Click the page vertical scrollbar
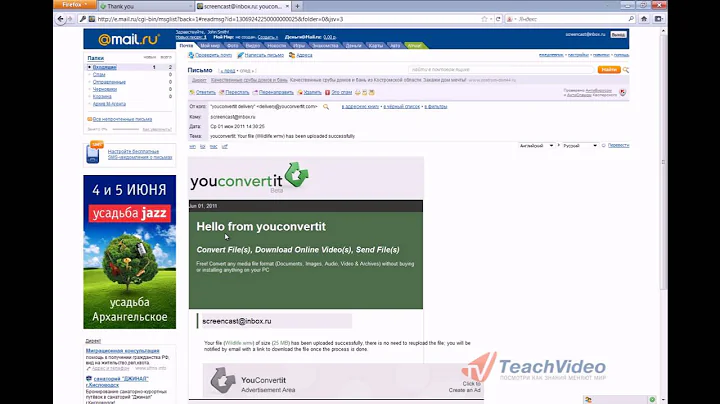This screenshot has height=404, width=720. pos(663,217)
